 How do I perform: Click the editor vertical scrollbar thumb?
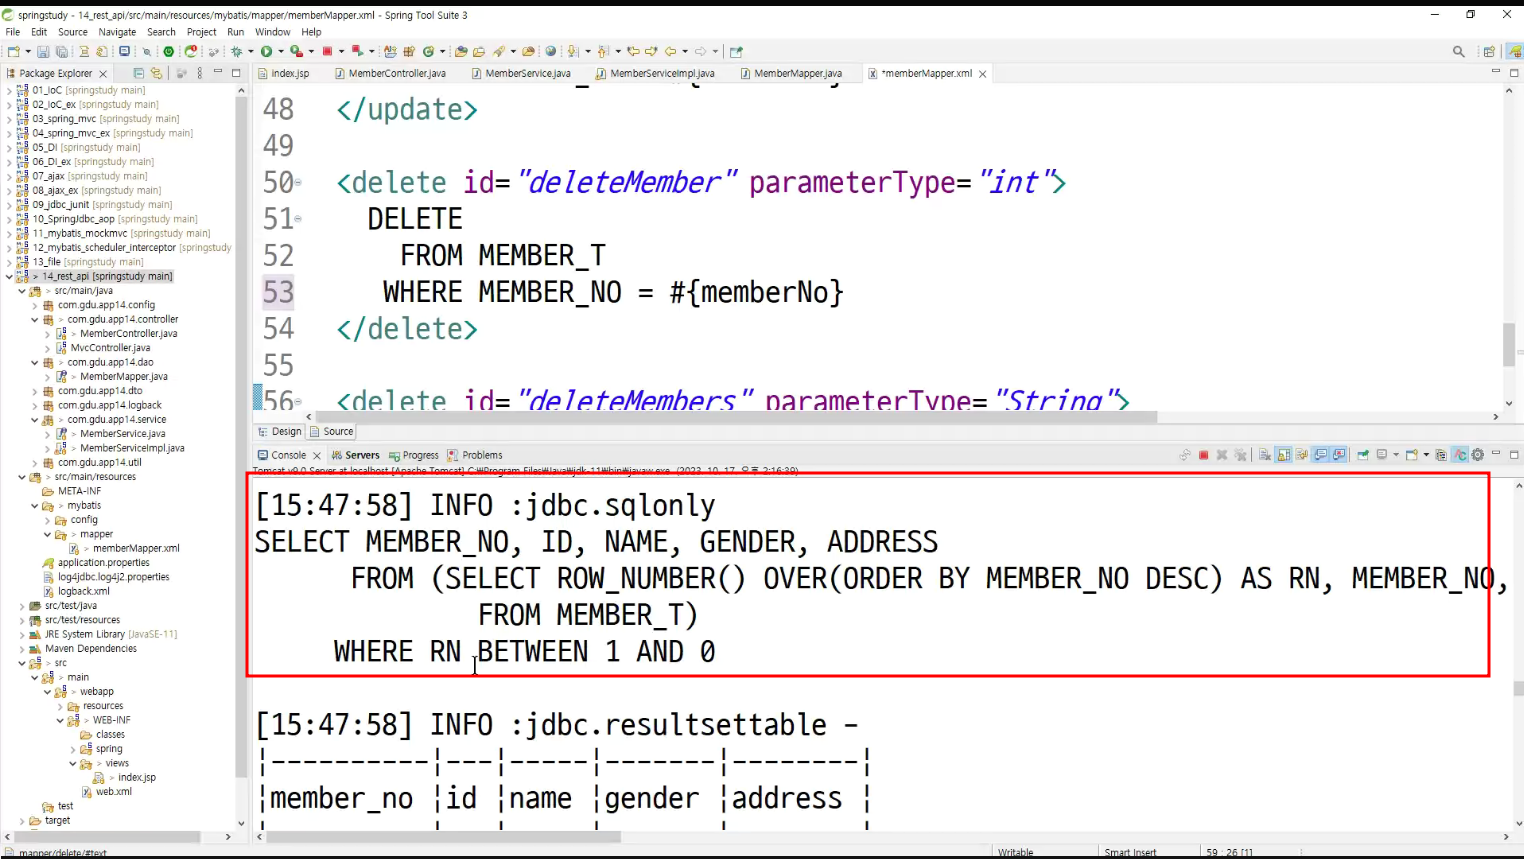(x=1509, y=345)
